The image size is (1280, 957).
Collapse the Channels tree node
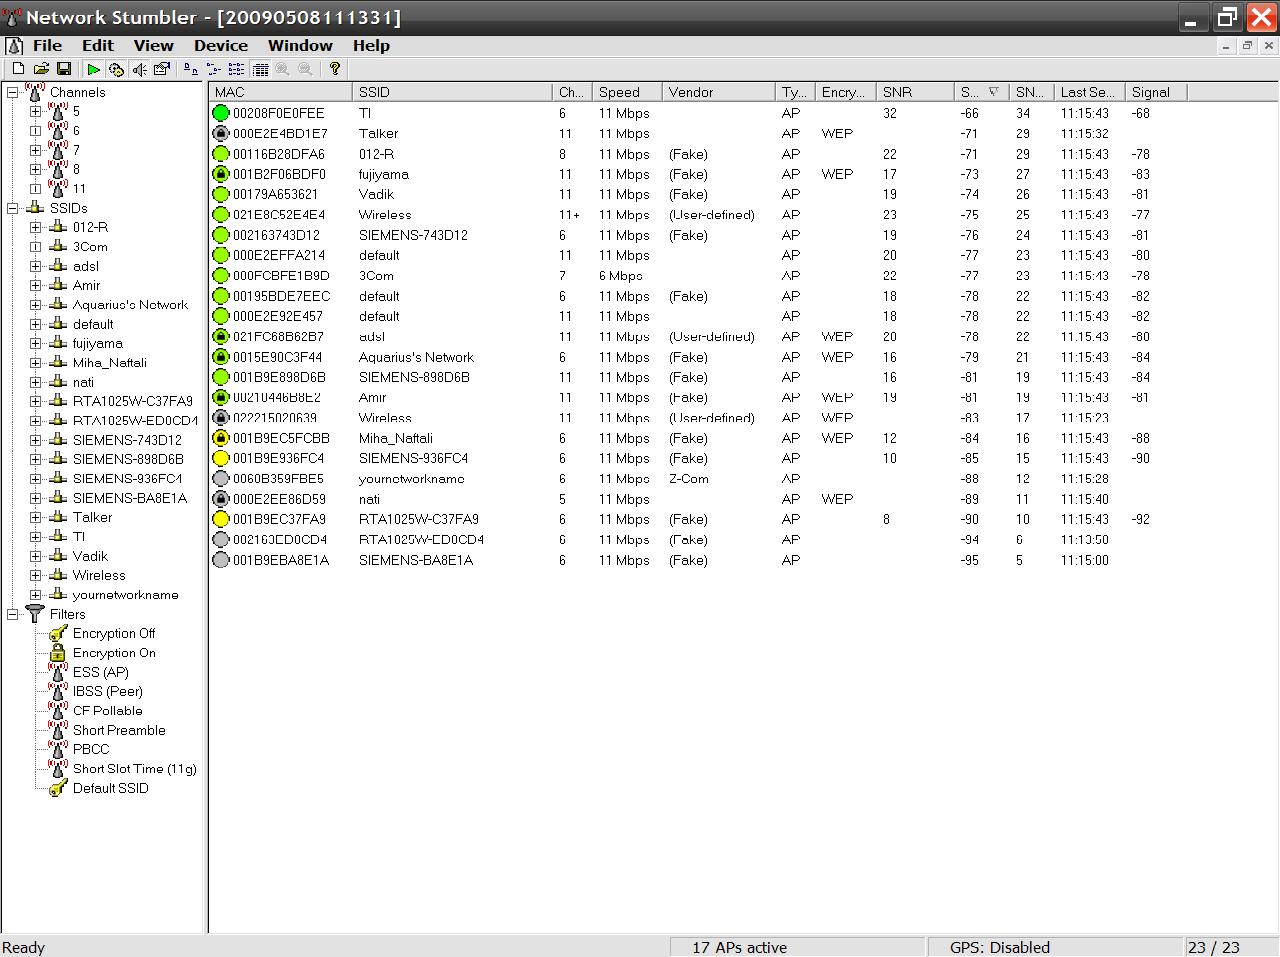point(13,92)
